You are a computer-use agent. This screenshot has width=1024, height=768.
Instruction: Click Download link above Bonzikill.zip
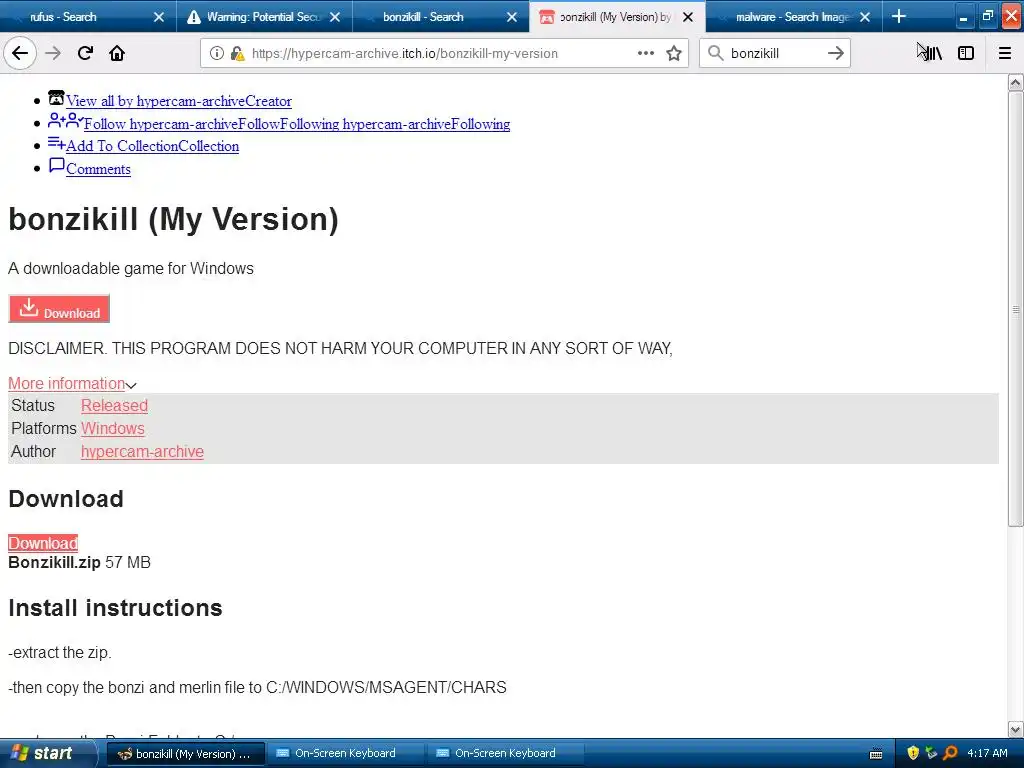coord(43,543)
